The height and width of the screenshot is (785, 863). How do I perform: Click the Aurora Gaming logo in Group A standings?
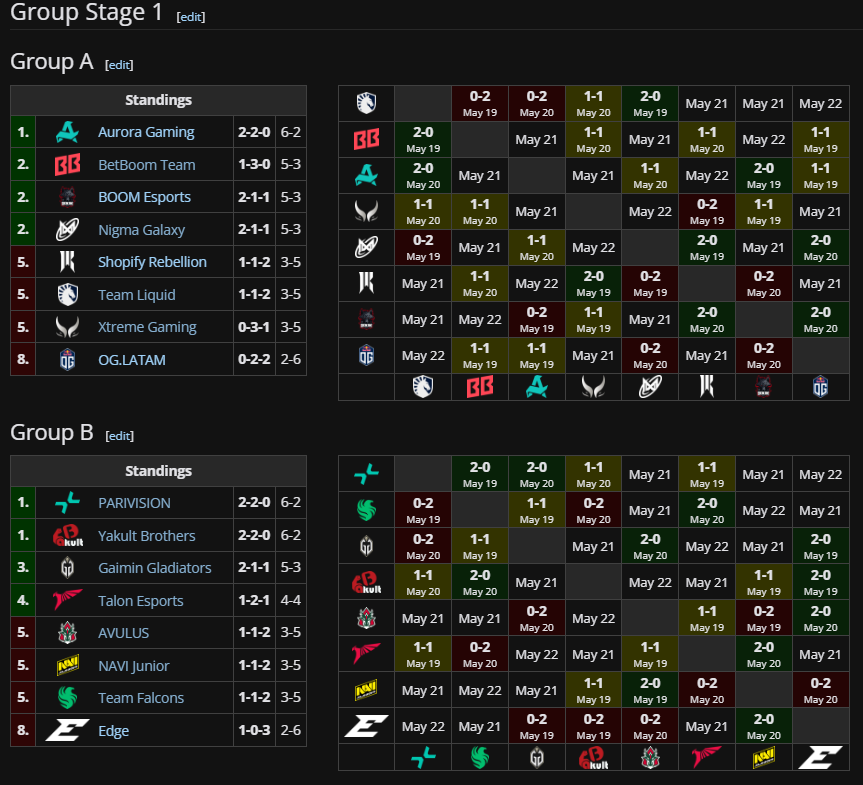[x=68, y=132]
